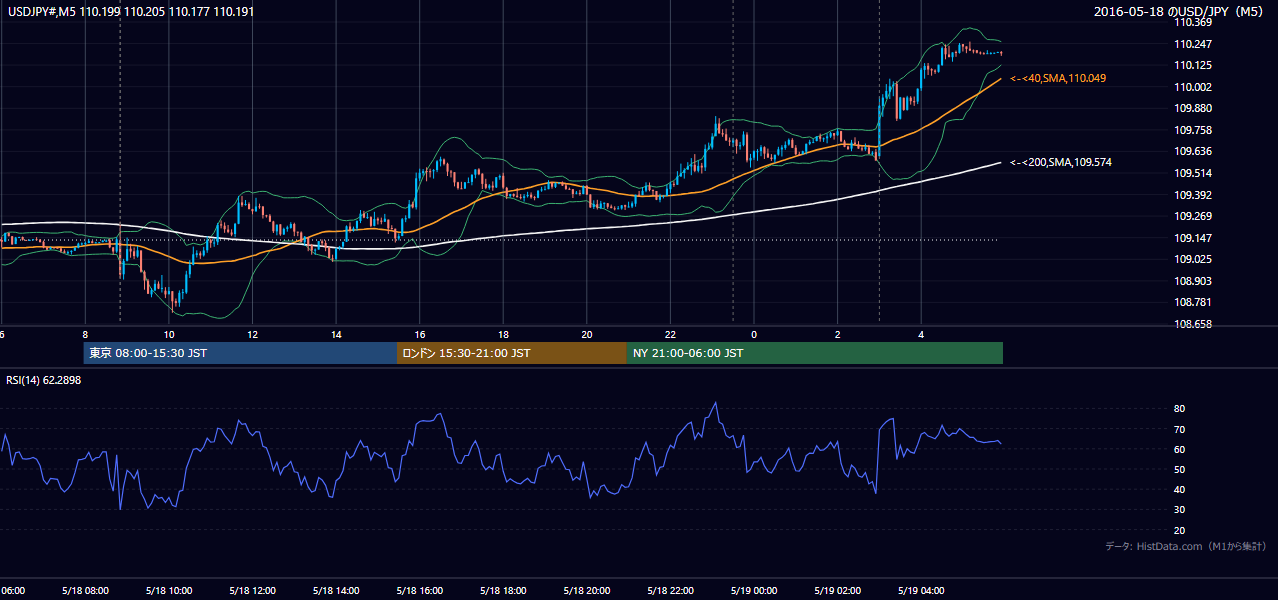This screenshot has height=600, width=1278.
Task: Select the 東京 08:00-15:30 JST session bar
Action: 241,353
